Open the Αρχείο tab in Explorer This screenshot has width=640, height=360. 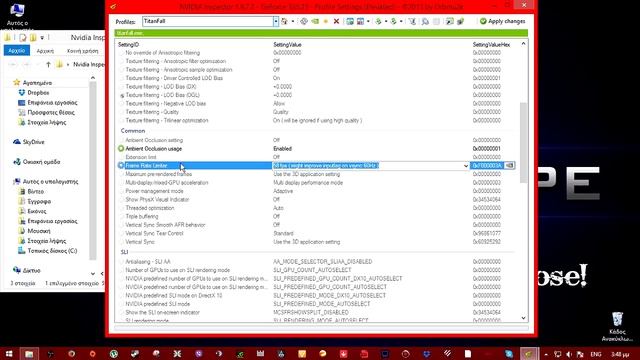click(17, 51)
